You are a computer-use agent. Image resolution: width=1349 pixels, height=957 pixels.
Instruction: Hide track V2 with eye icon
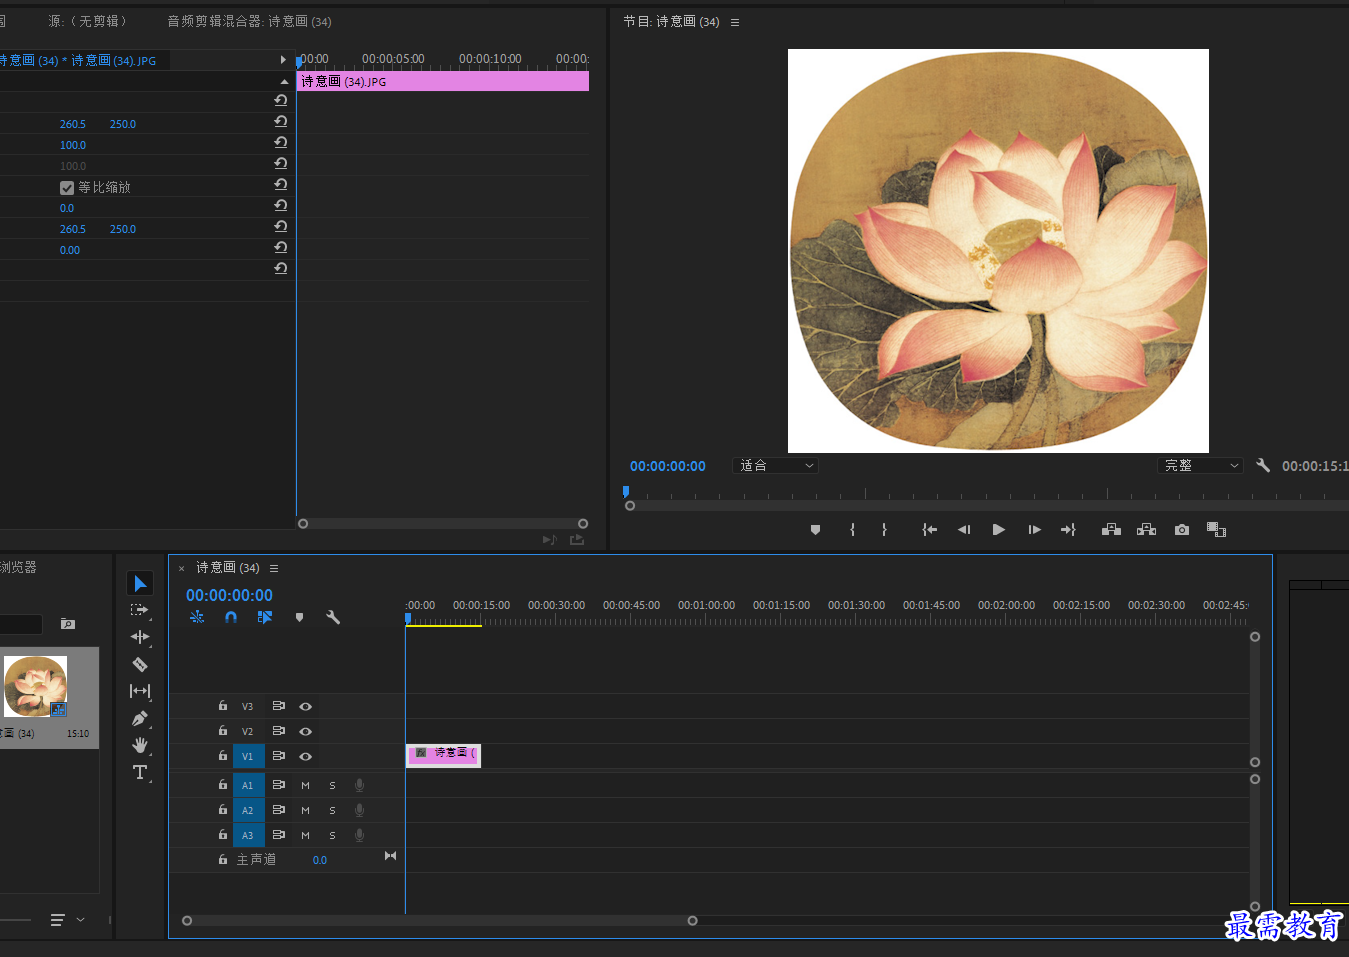[x=306, y=731]
